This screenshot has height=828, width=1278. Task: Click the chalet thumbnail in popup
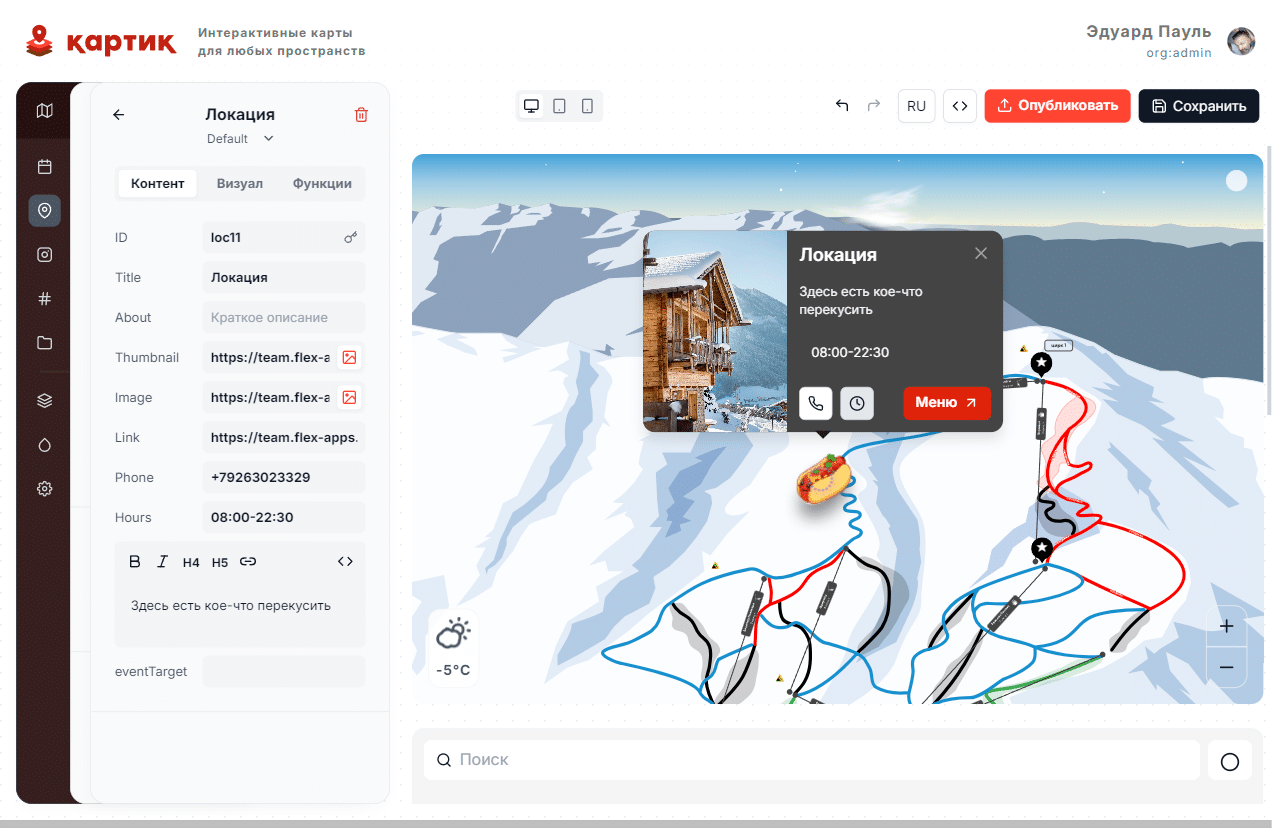point(715,332)
